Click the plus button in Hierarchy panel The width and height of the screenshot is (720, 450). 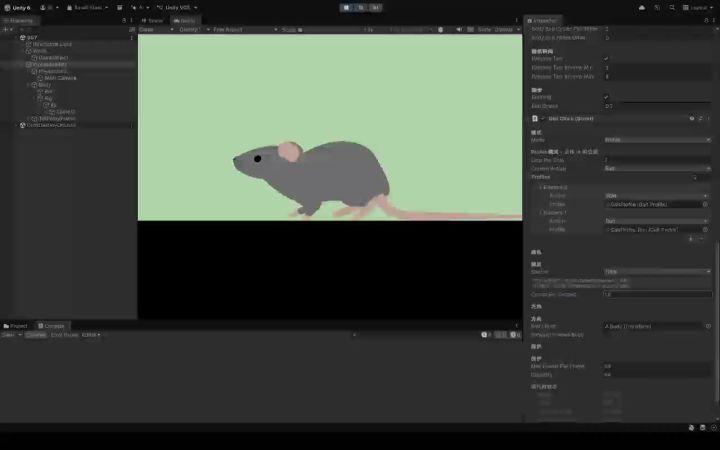tap(6, 29)
